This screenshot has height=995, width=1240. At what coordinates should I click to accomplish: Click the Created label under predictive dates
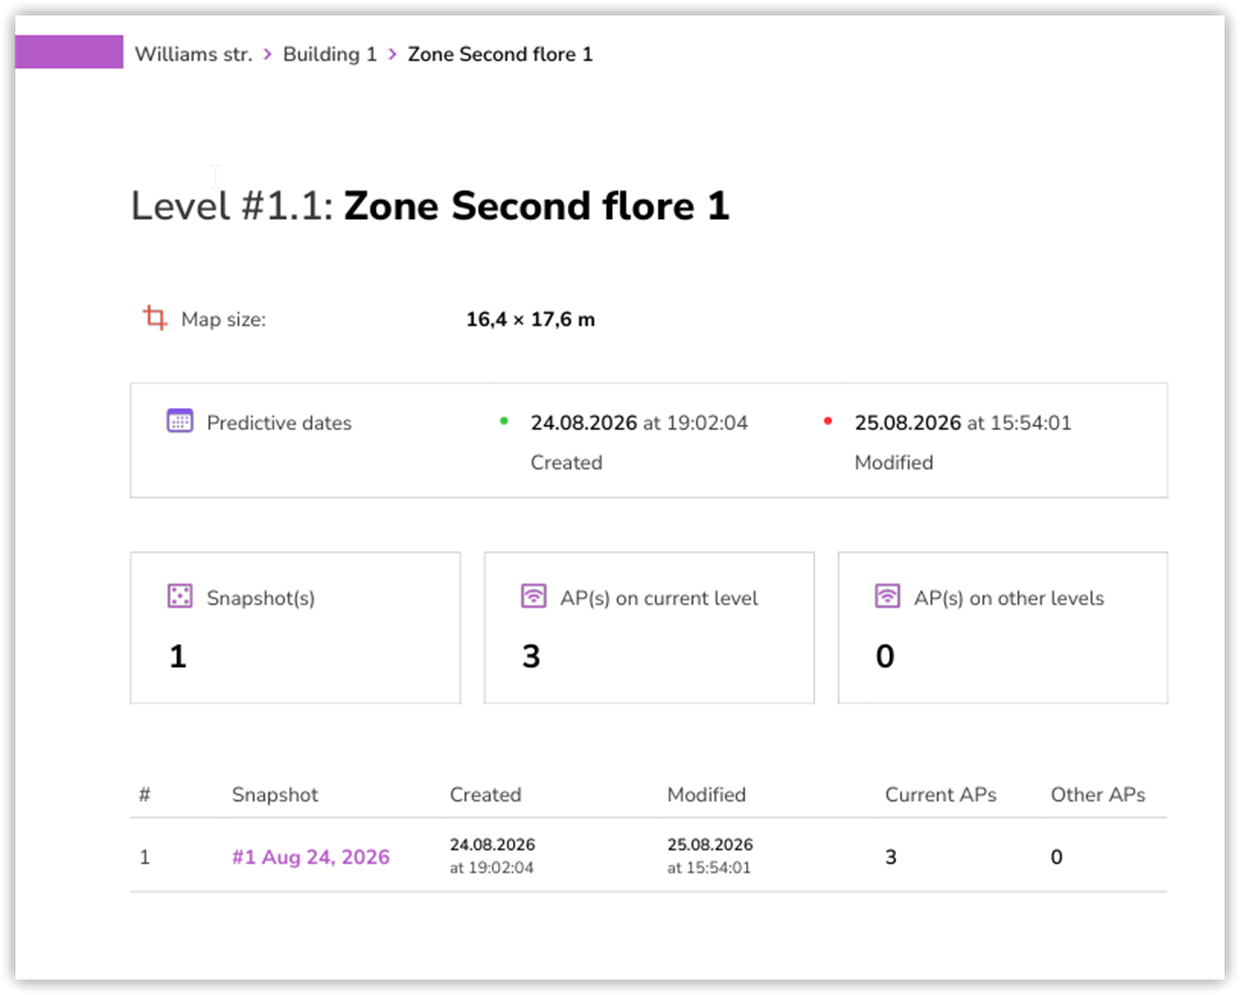(566, 463)
